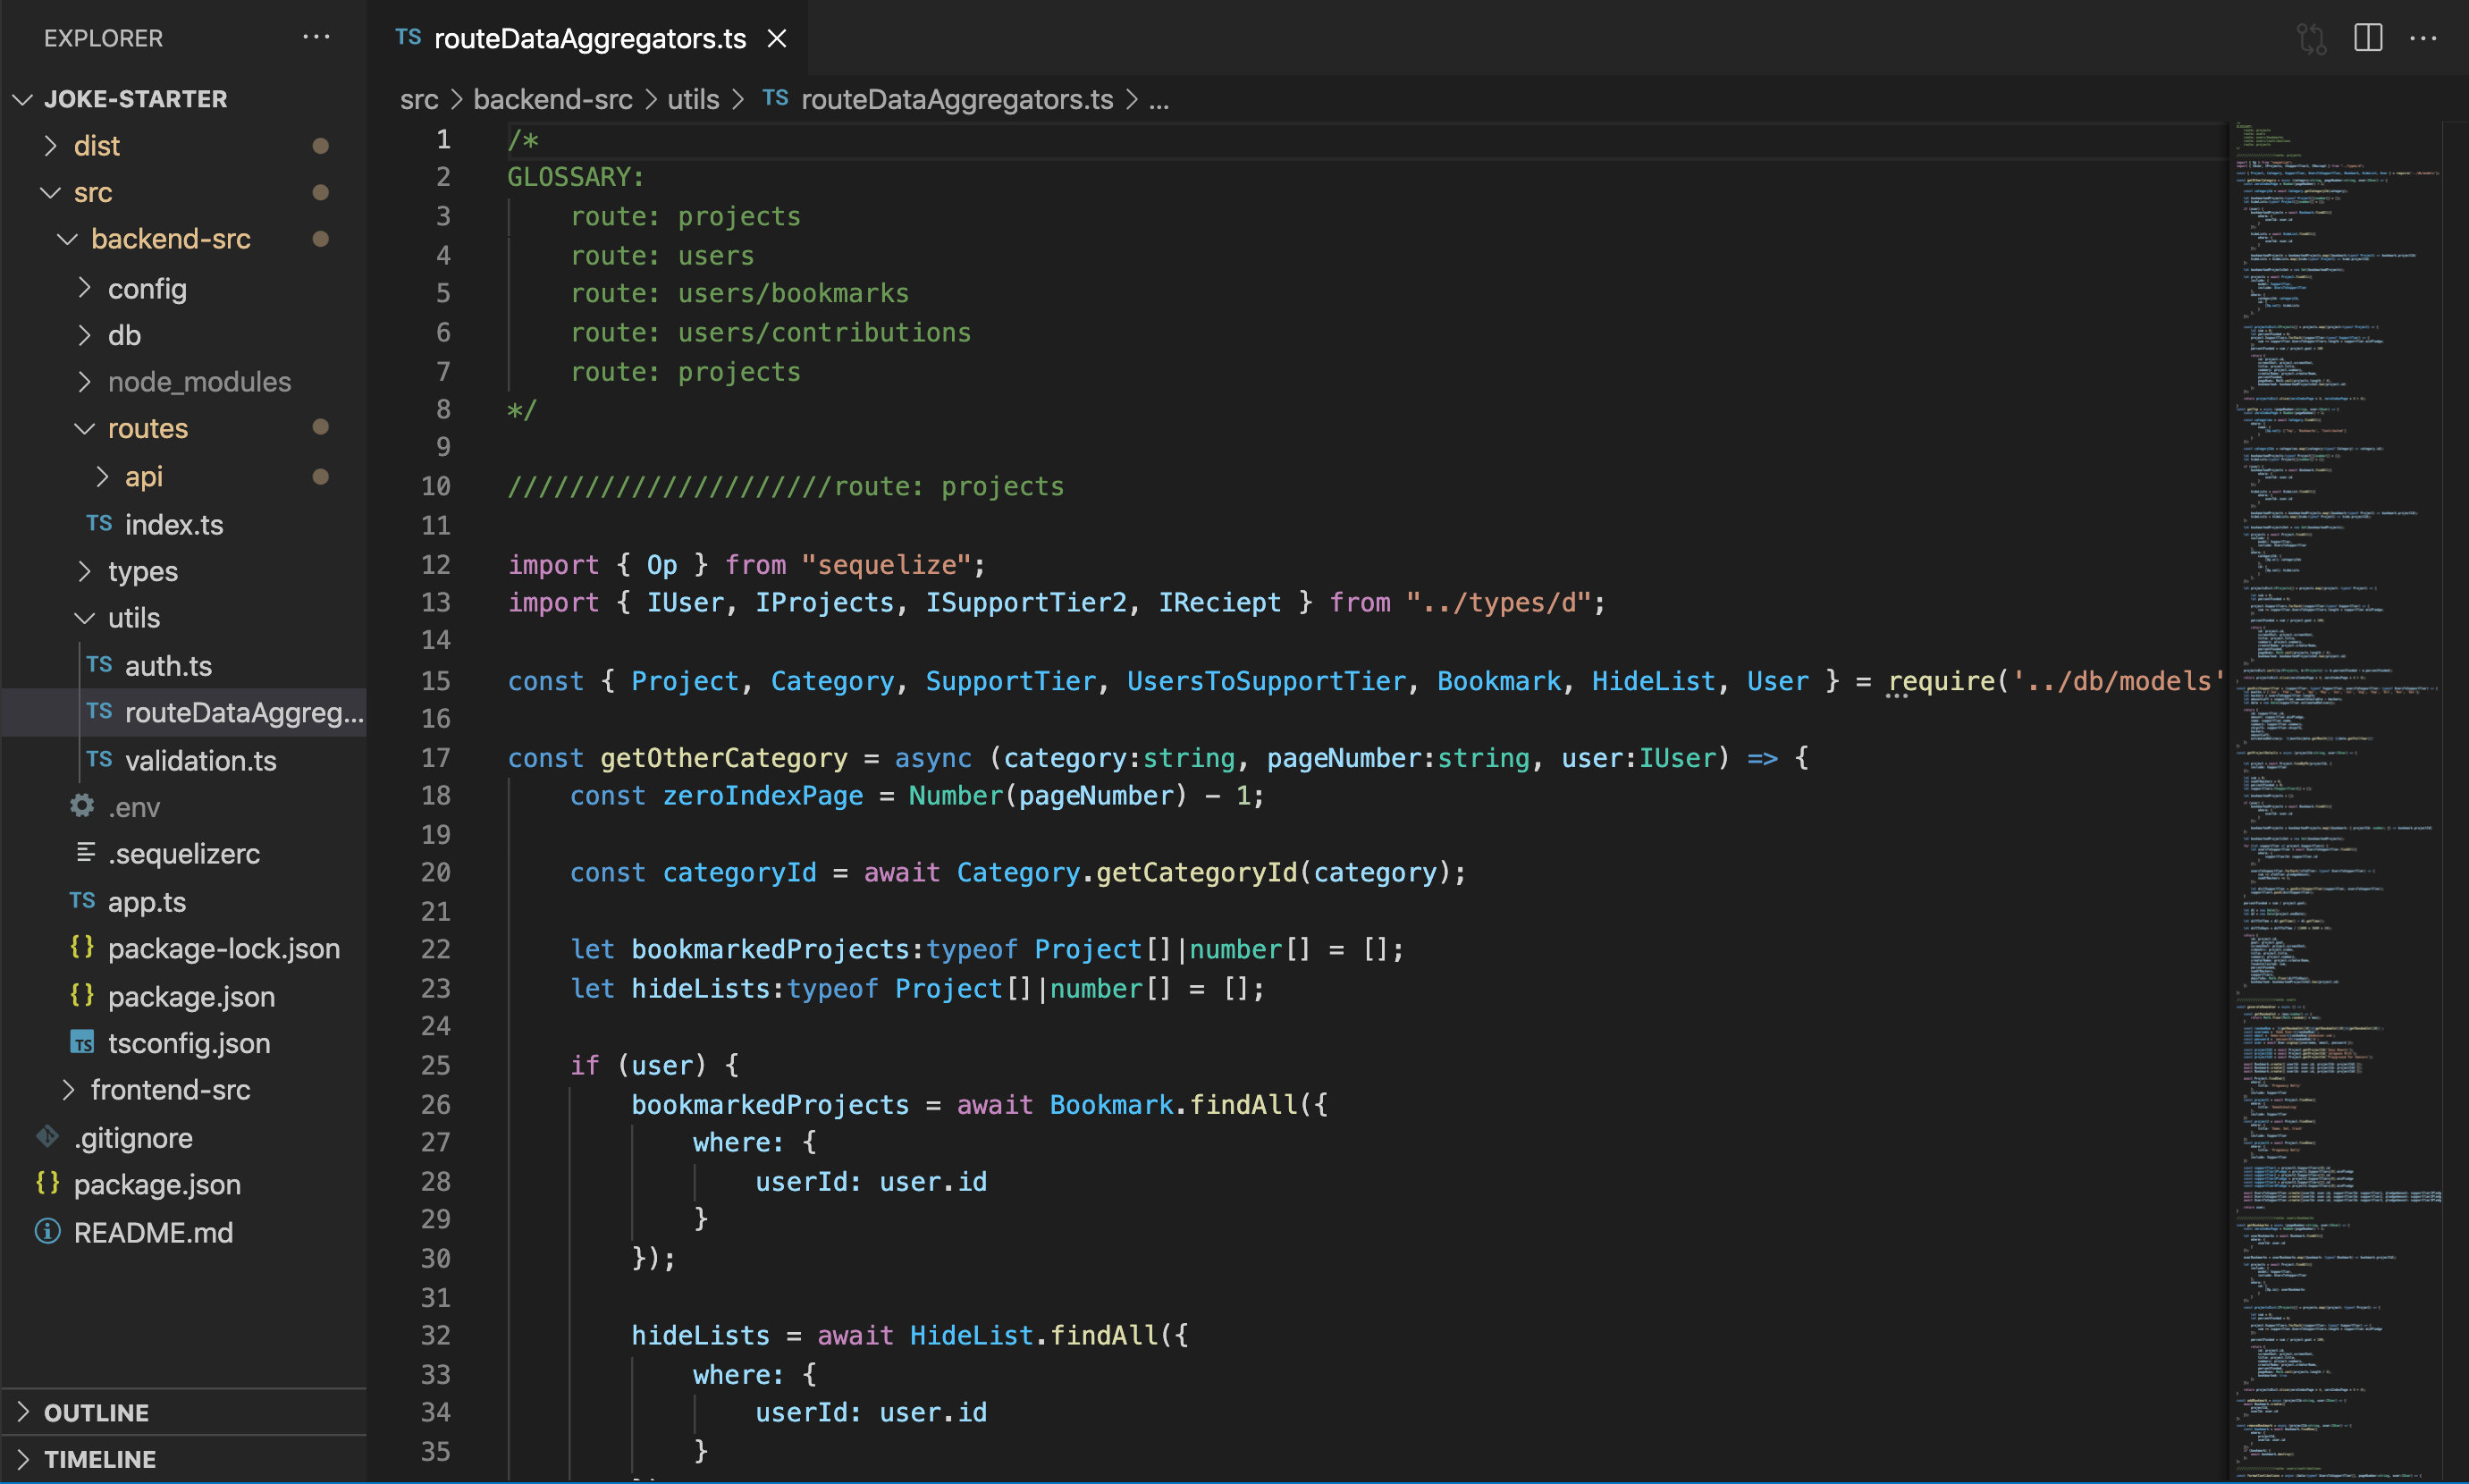
Task: Click utils breadcrumb segment
Action: coord(693,100)
